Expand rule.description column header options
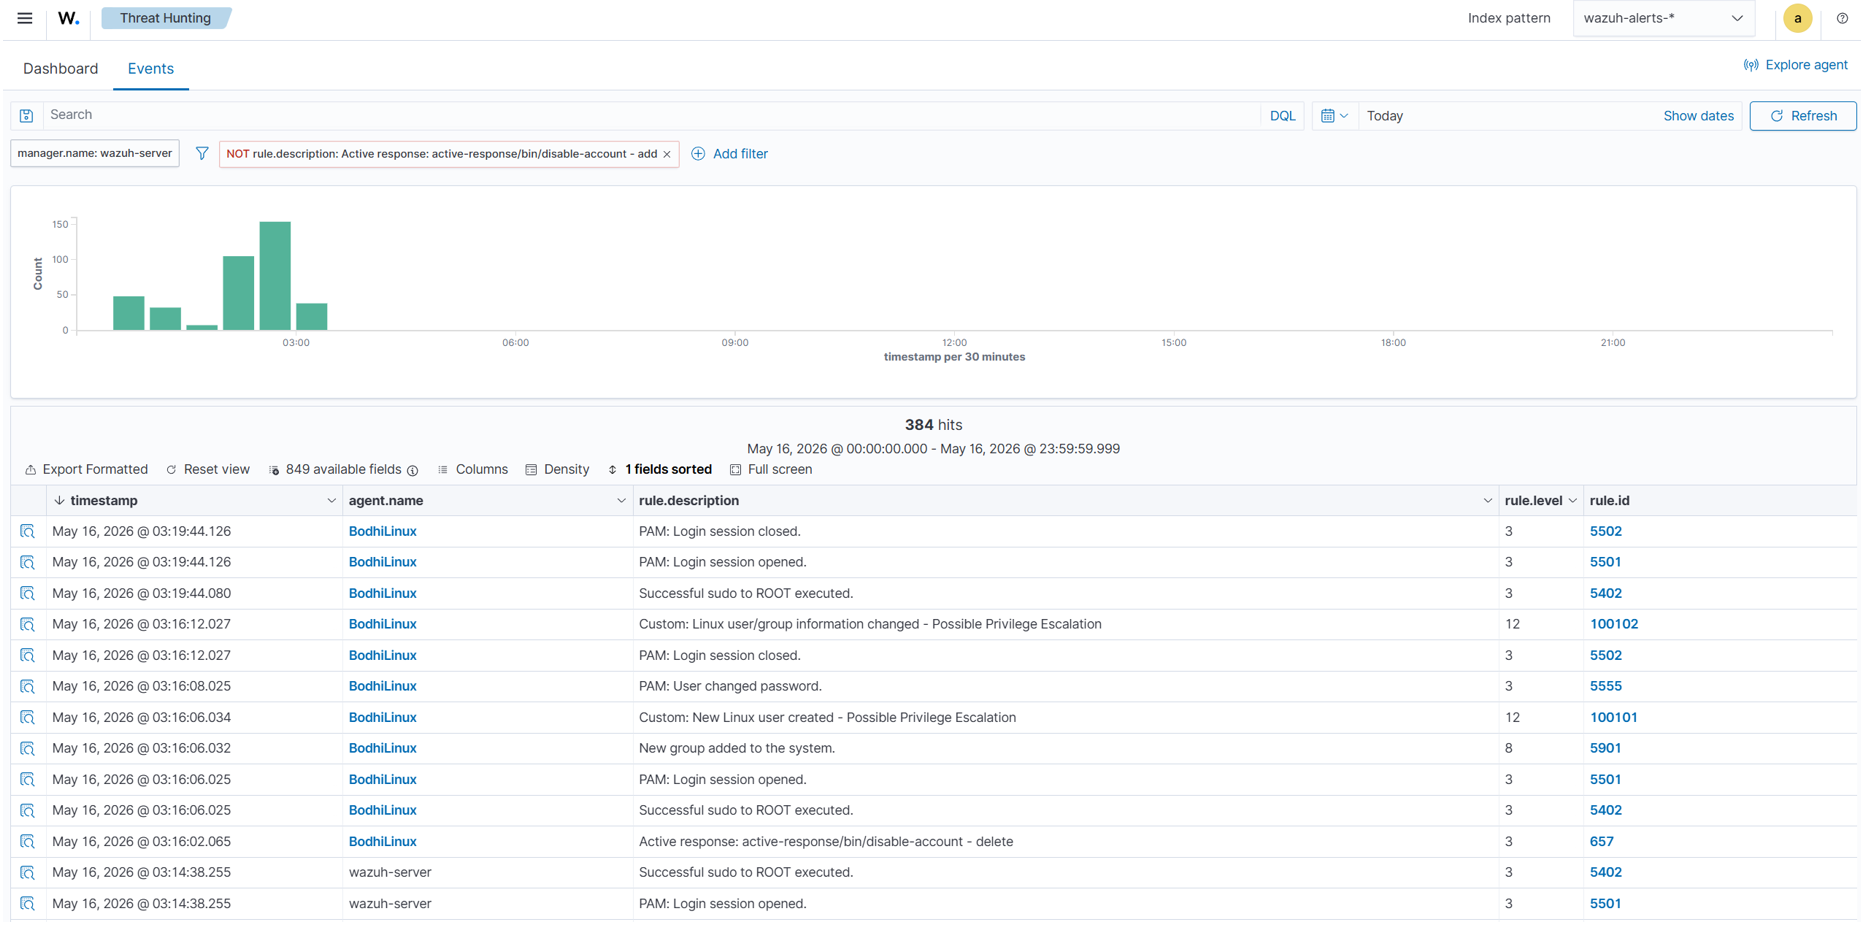Screen dimensions: 1861x937 [x=1487, y=501]
